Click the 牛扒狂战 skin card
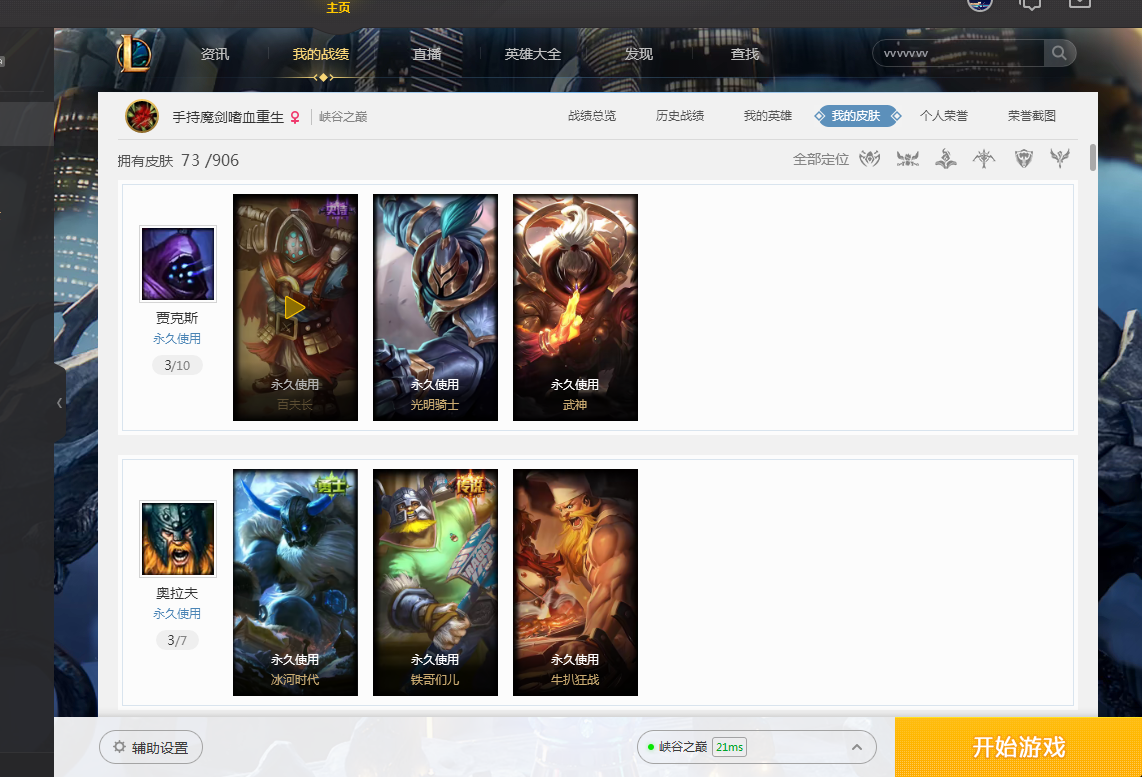This screenshot has width=1142, height=777. (575, 583)
